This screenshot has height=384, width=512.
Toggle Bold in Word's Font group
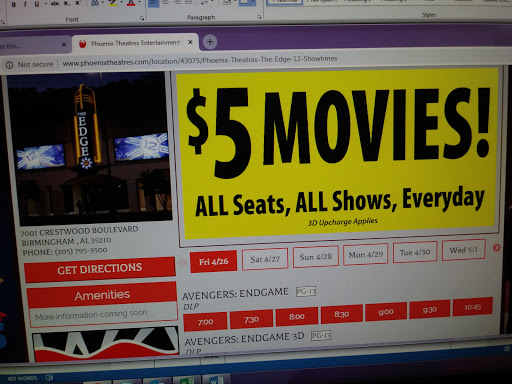coord(13,4)
